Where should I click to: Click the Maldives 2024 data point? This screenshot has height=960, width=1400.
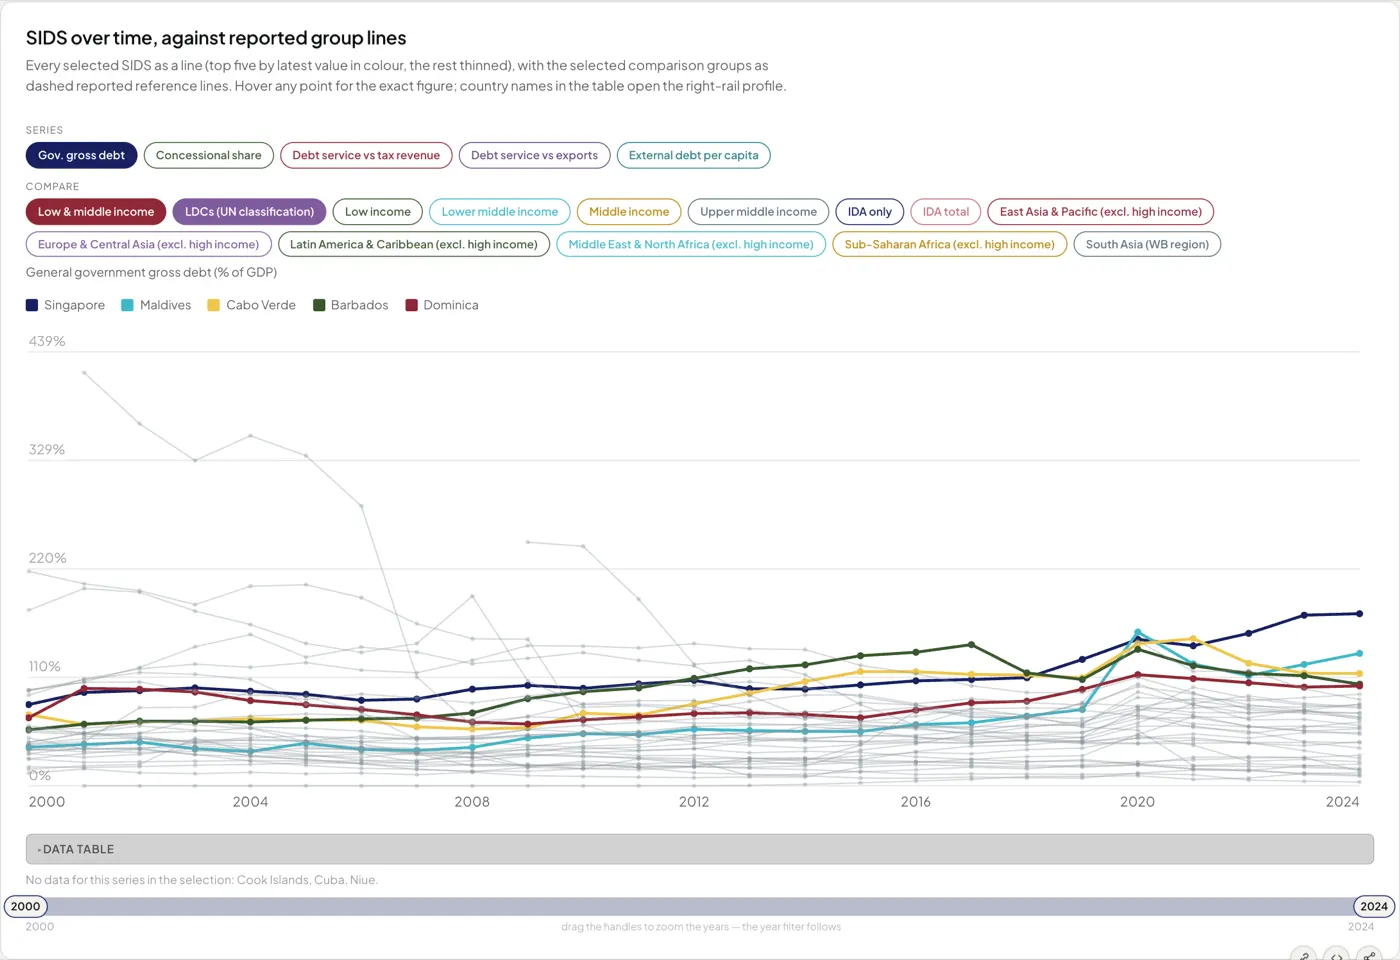click(1359, 654)
